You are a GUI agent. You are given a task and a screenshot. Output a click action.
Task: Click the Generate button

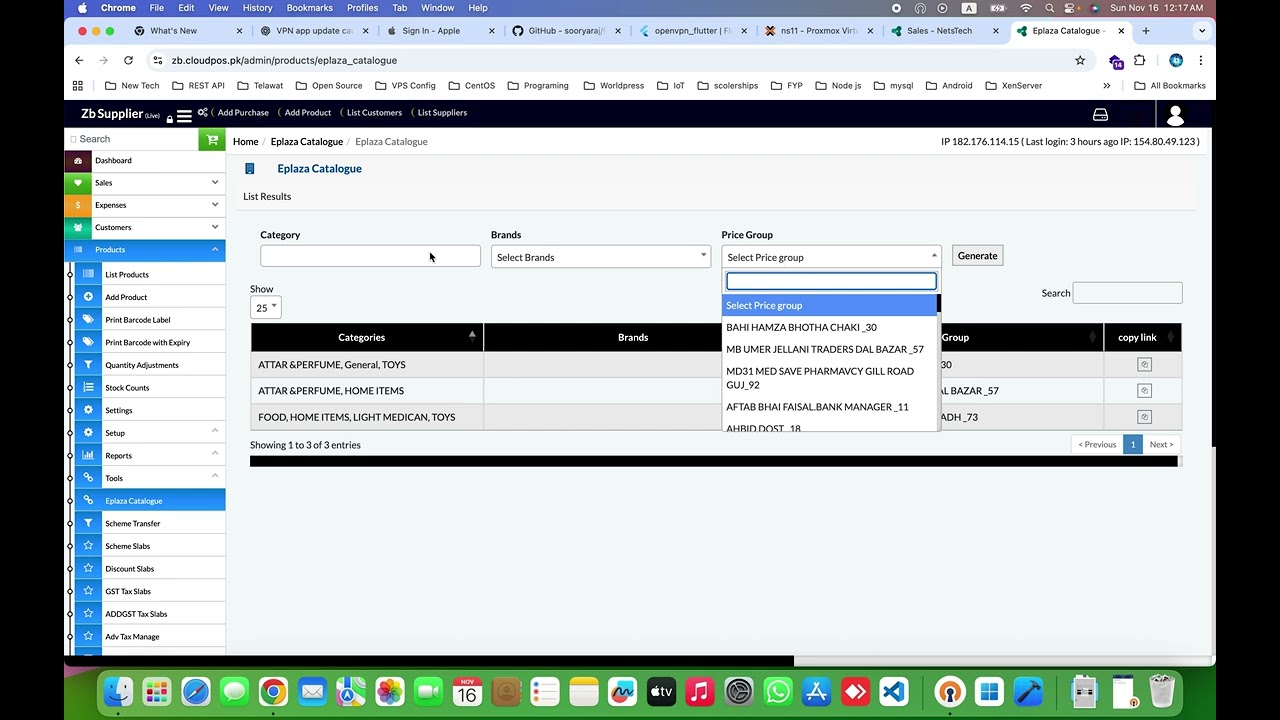(x=977, y=256)
